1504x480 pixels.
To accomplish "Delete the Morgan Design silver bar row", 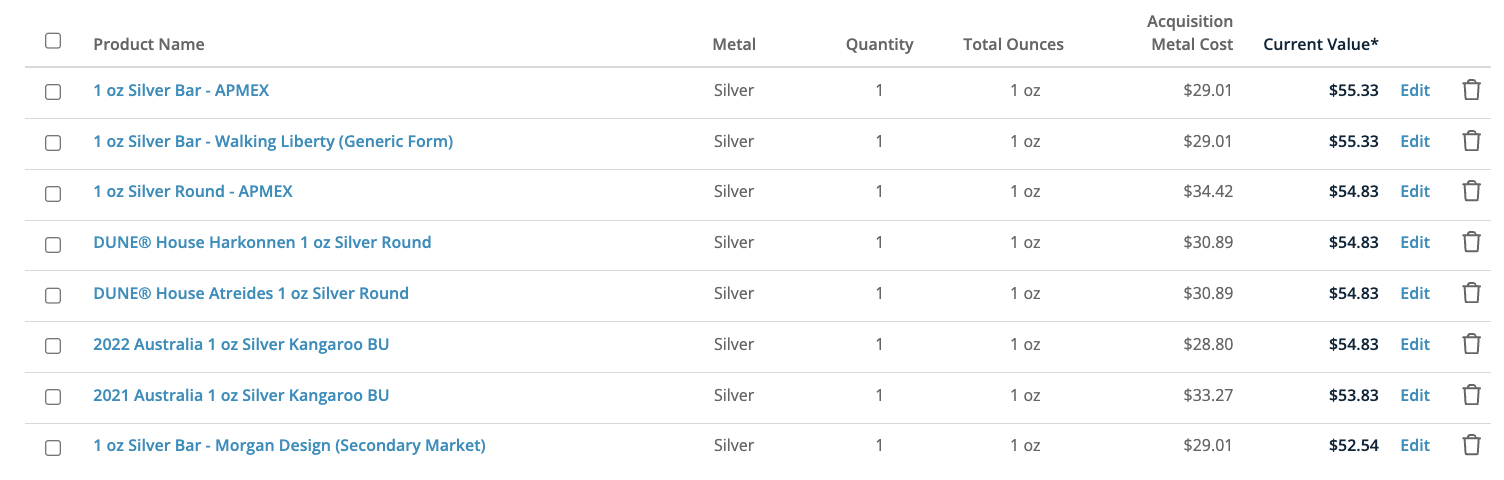I will 1471,445.
